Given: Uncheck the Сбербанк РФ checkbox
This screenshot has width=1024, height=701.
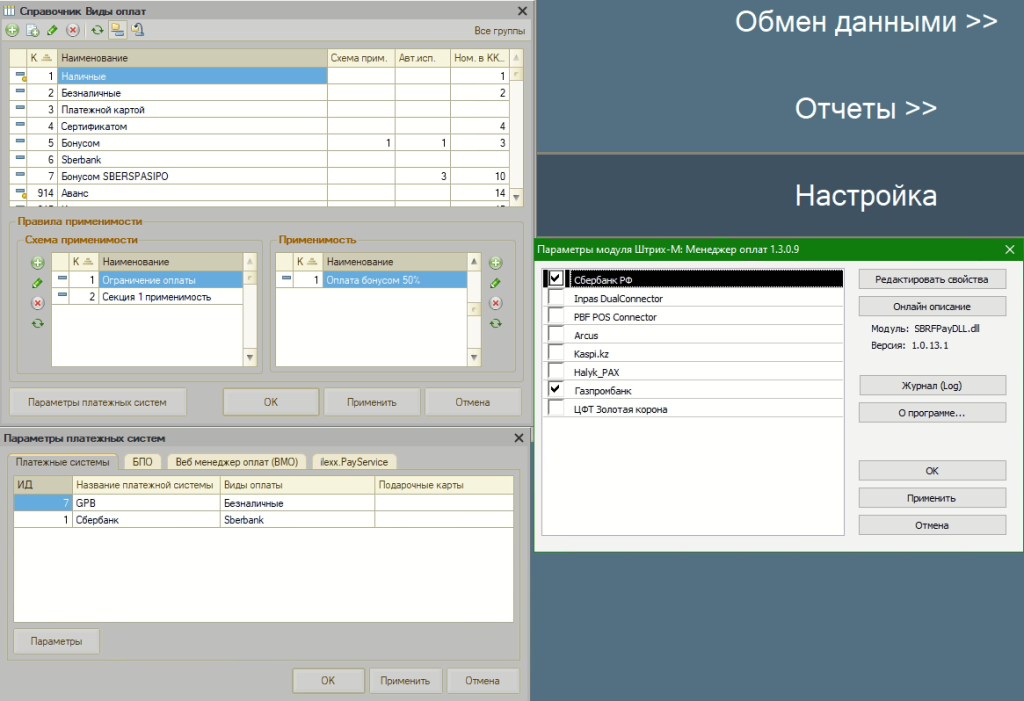Looking at the screenshot, I should click(556, 278).
